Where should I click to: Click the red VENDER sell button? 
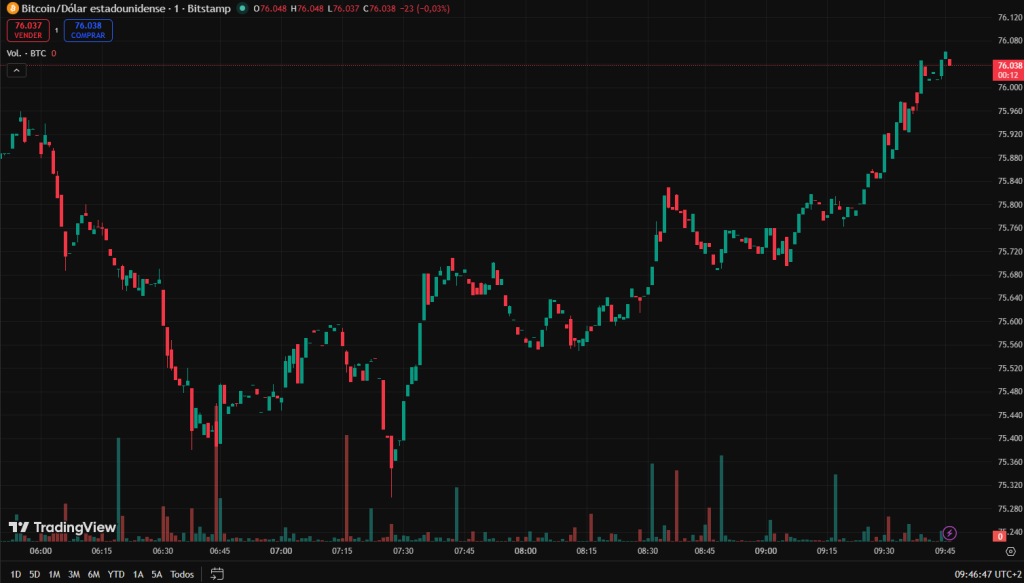[28, 30]
